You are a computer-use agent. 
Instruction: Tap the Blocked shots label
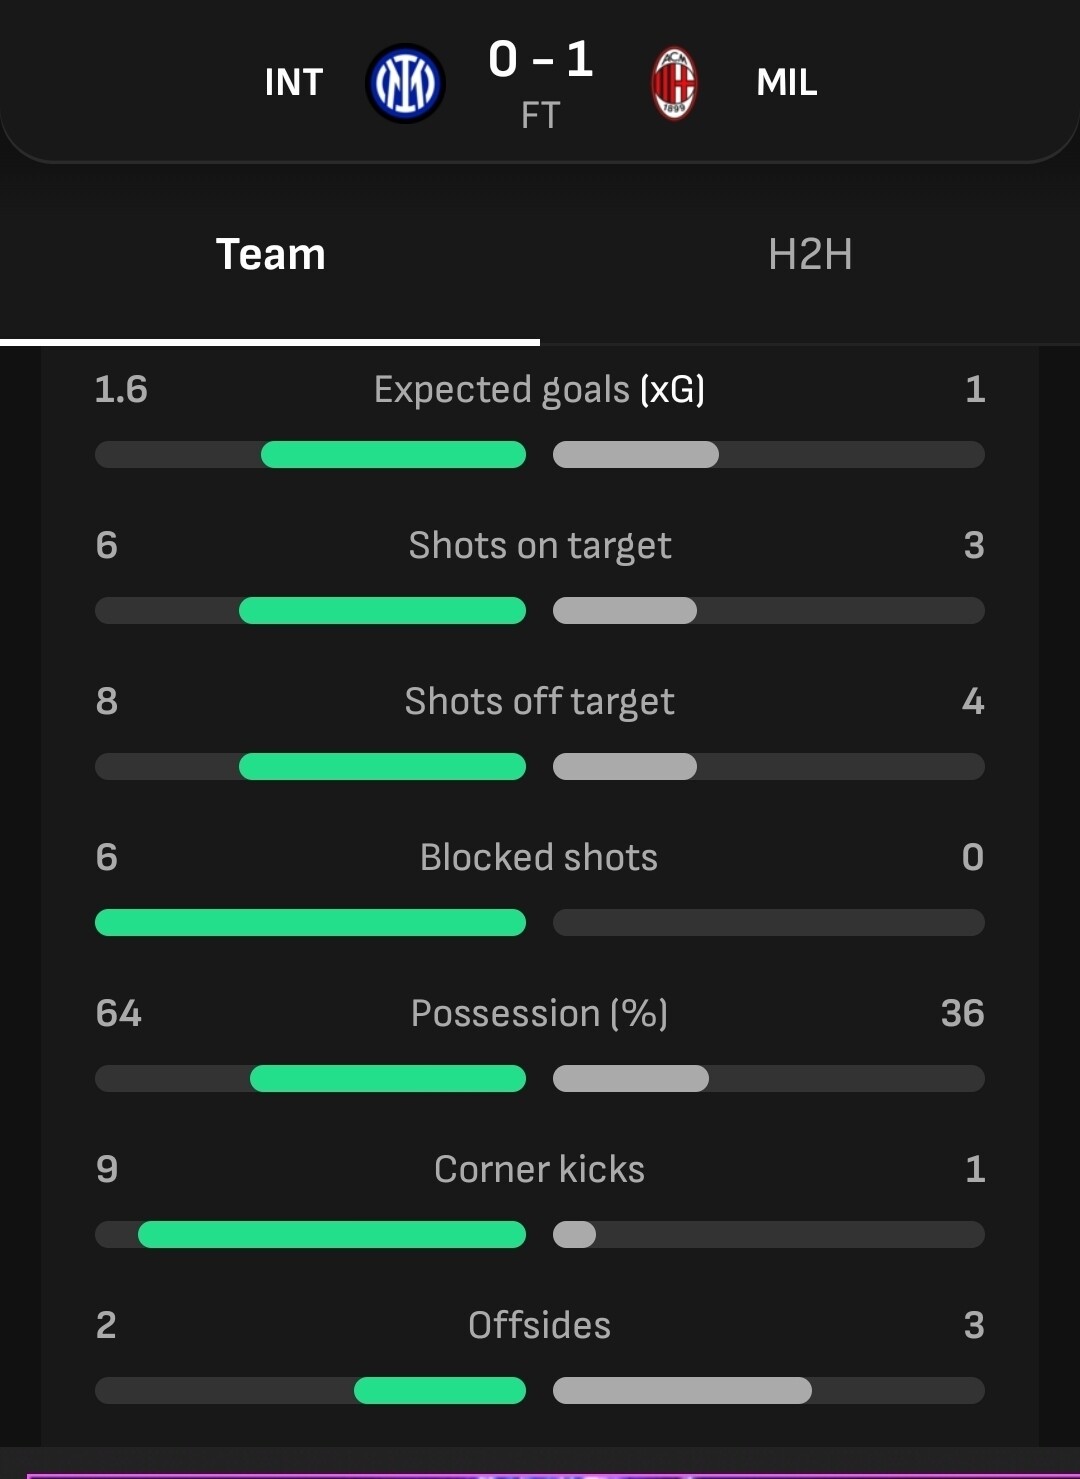(x=539, y=857)
